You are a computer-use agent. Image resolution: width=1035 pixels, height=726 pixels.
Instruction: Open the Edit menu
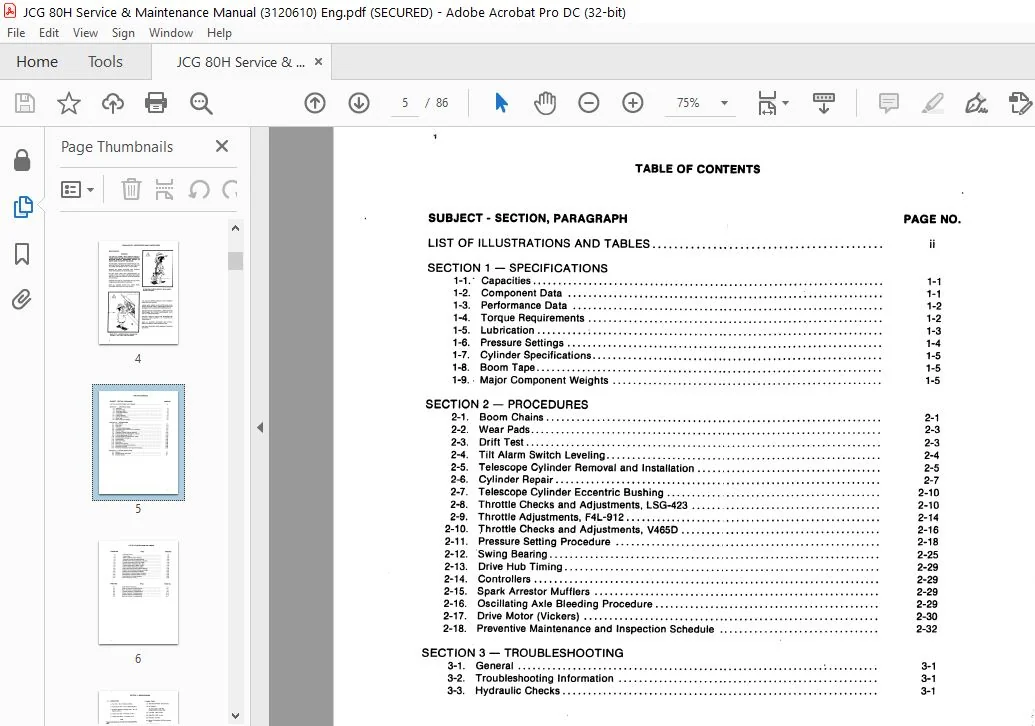pos(49,33)
